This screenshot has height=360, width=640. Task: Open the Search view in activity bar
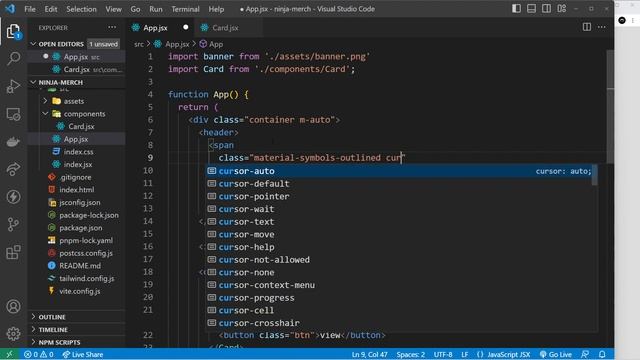pos(13,58)
